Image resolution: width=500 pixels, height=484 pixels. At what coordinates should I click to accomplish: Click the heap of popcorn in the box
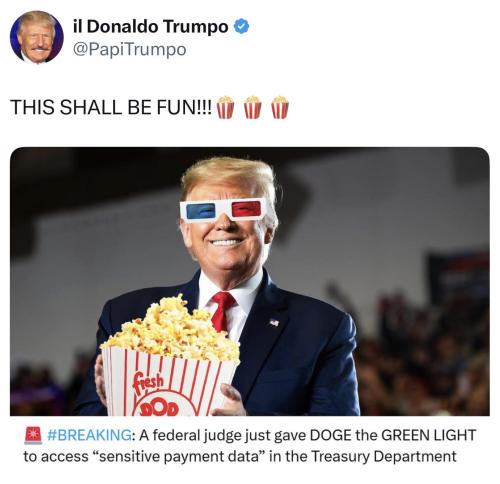click(172, 329)
